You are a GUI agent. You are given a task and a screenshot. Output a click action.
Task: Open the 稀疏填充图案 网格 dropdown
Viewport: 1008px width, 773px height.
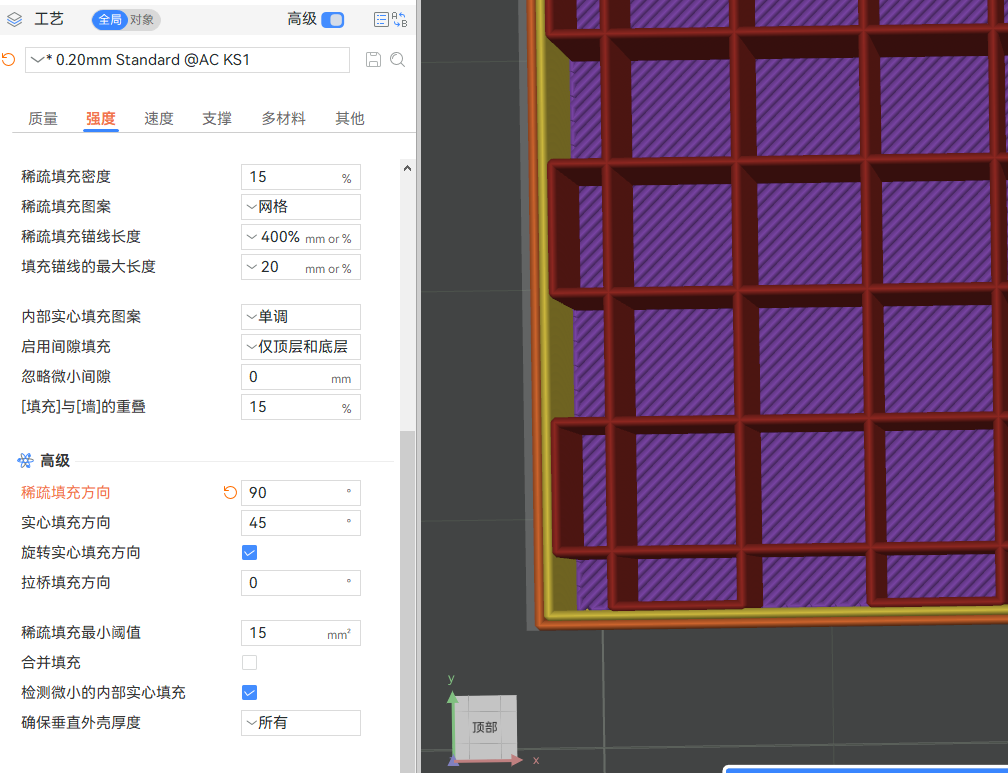[x=301, y=207]
